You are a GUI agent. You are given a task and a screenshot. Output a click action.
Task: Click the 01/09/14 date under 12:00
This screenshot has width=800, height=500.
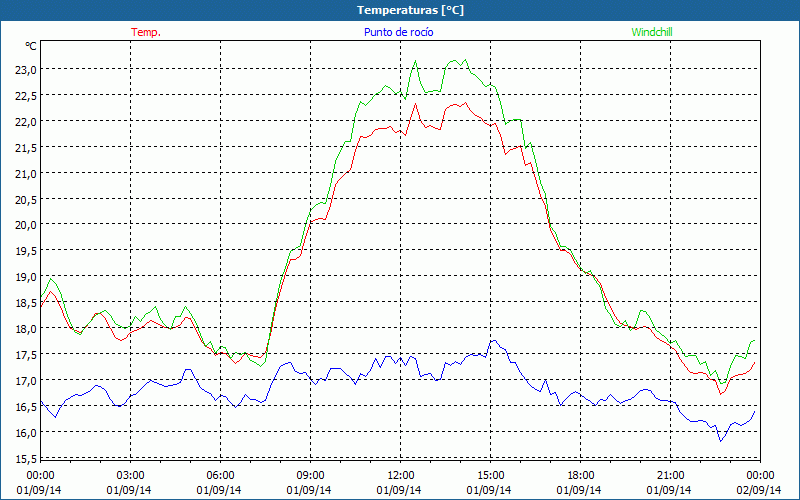point(399,490)
